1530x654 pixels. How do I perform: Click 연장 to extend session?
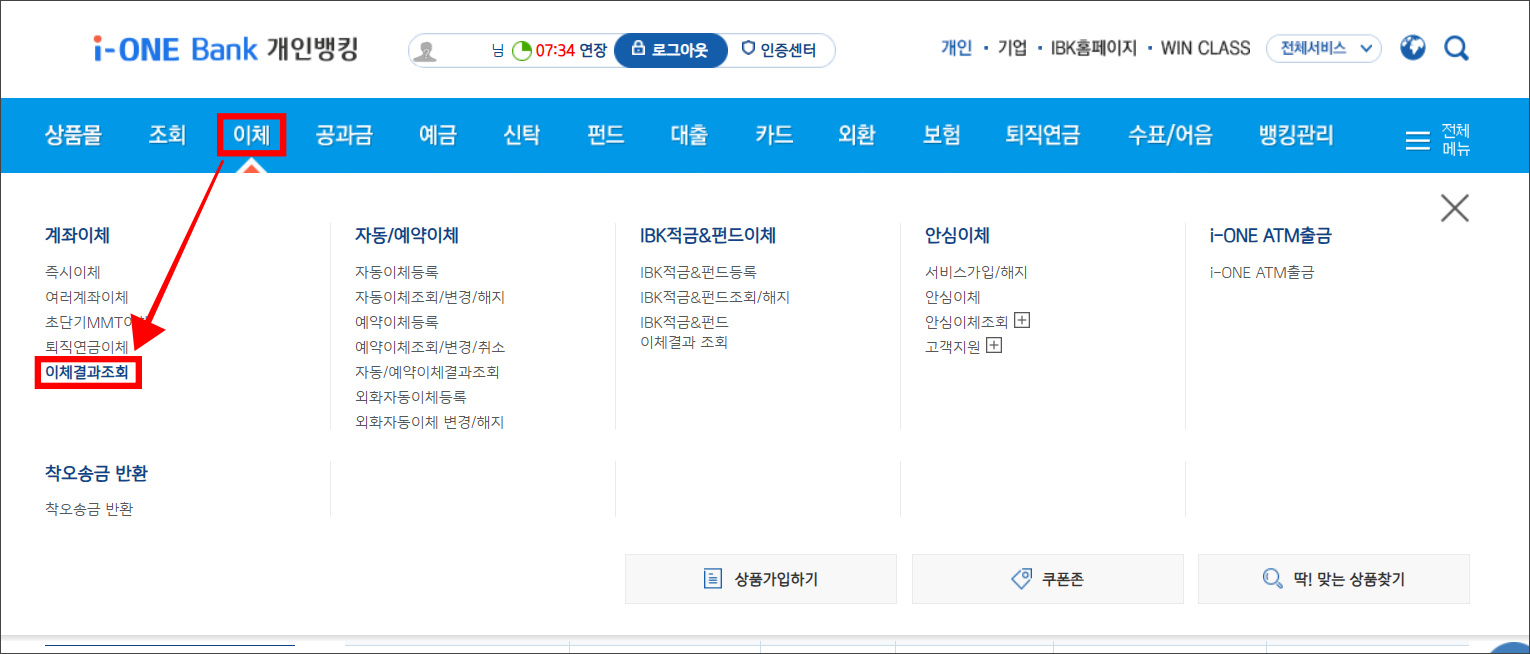(593, 50)
